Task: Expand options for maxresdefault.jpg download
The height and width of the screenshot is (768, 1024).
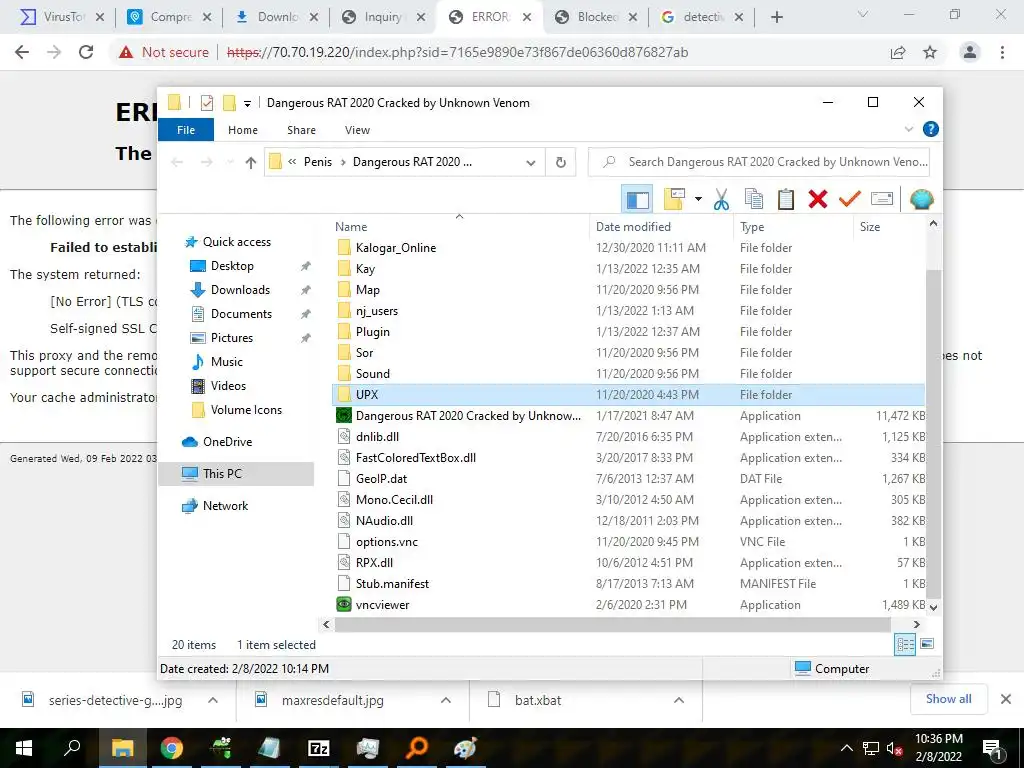Action: (x=446, y=700)
